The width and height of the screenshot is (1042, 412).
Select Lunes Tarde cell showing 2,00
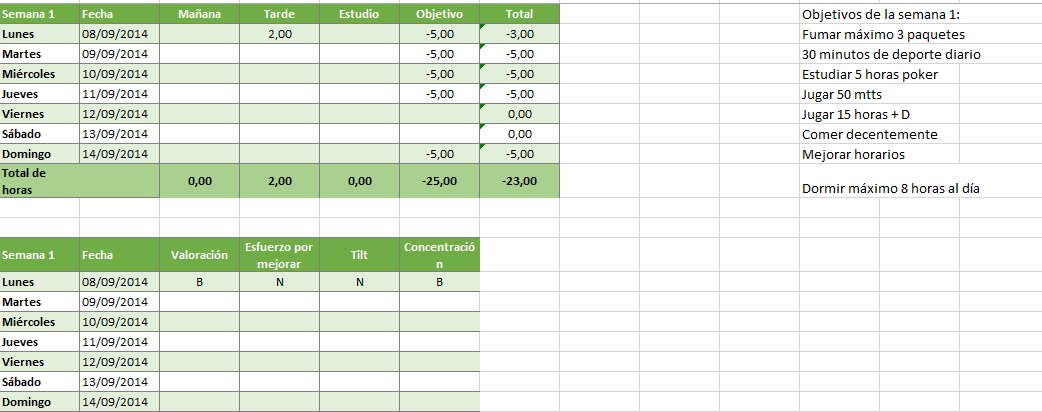coord(280,34)
